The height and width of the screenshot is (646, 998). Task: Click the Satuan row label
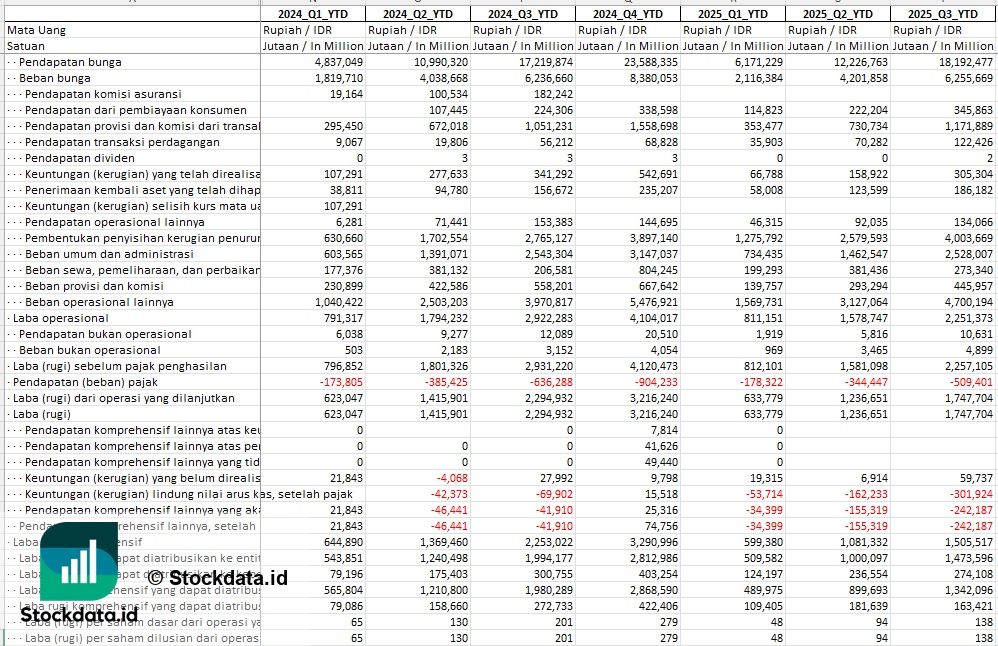26,46
